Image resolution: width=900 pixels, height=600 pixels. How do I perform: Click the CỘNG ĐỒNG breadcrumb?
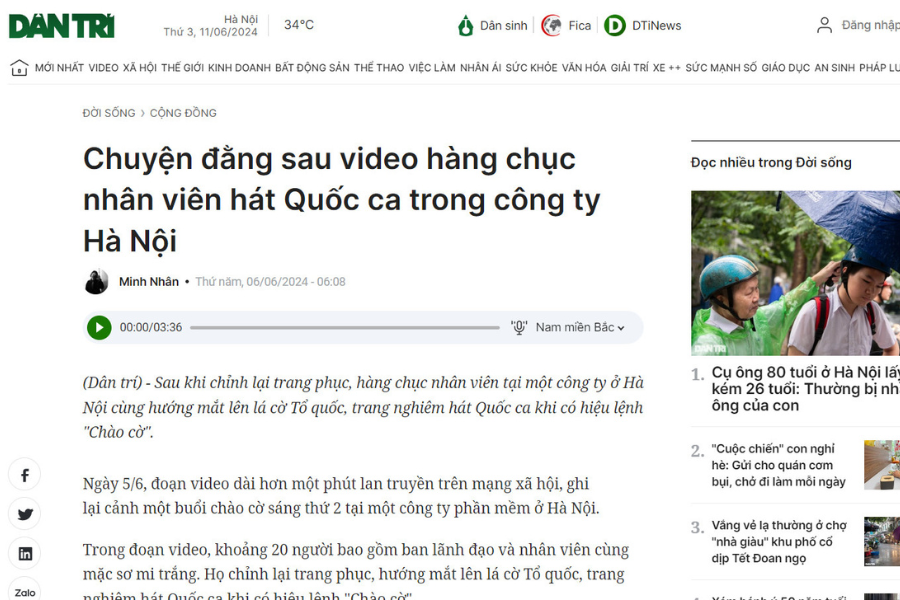183,113
